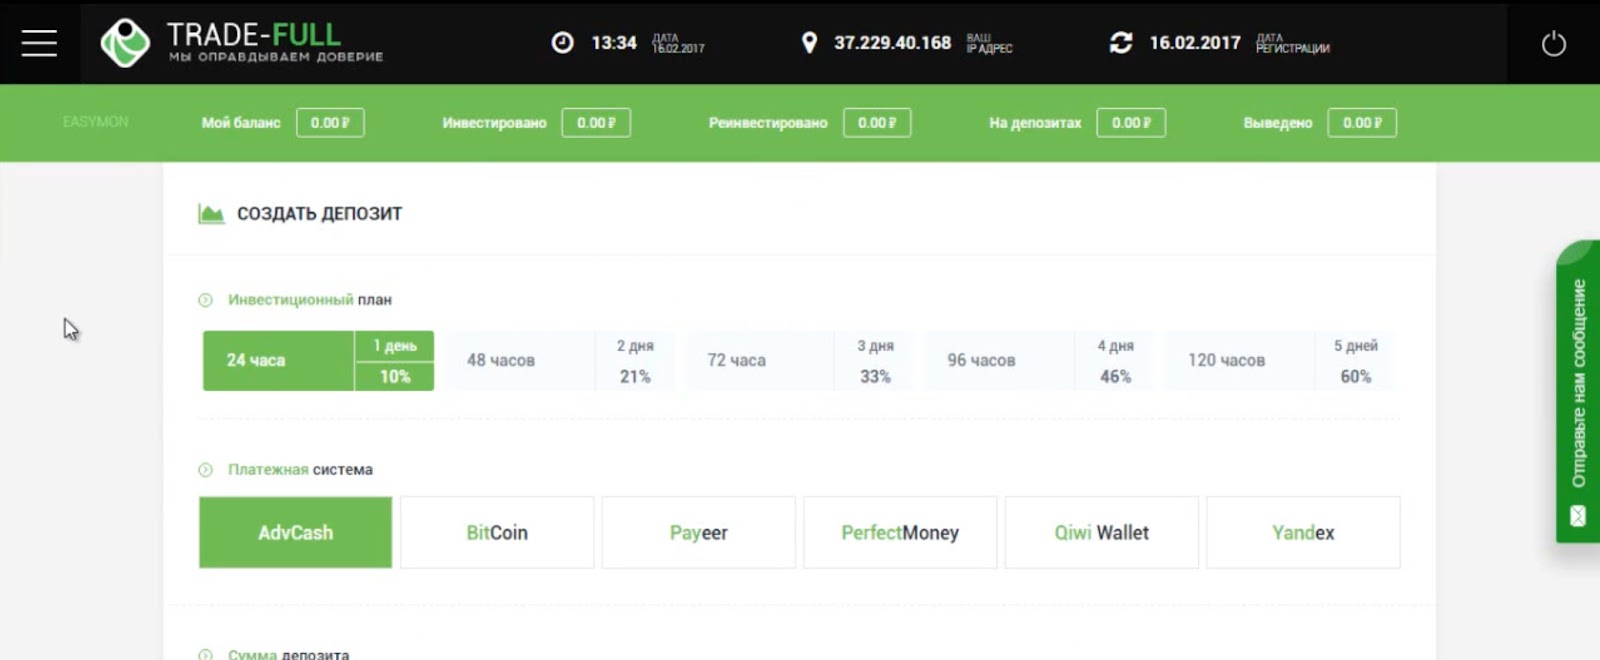Click the clock icon
This screenshot has height=660, width=1600.
pos(563,42)
